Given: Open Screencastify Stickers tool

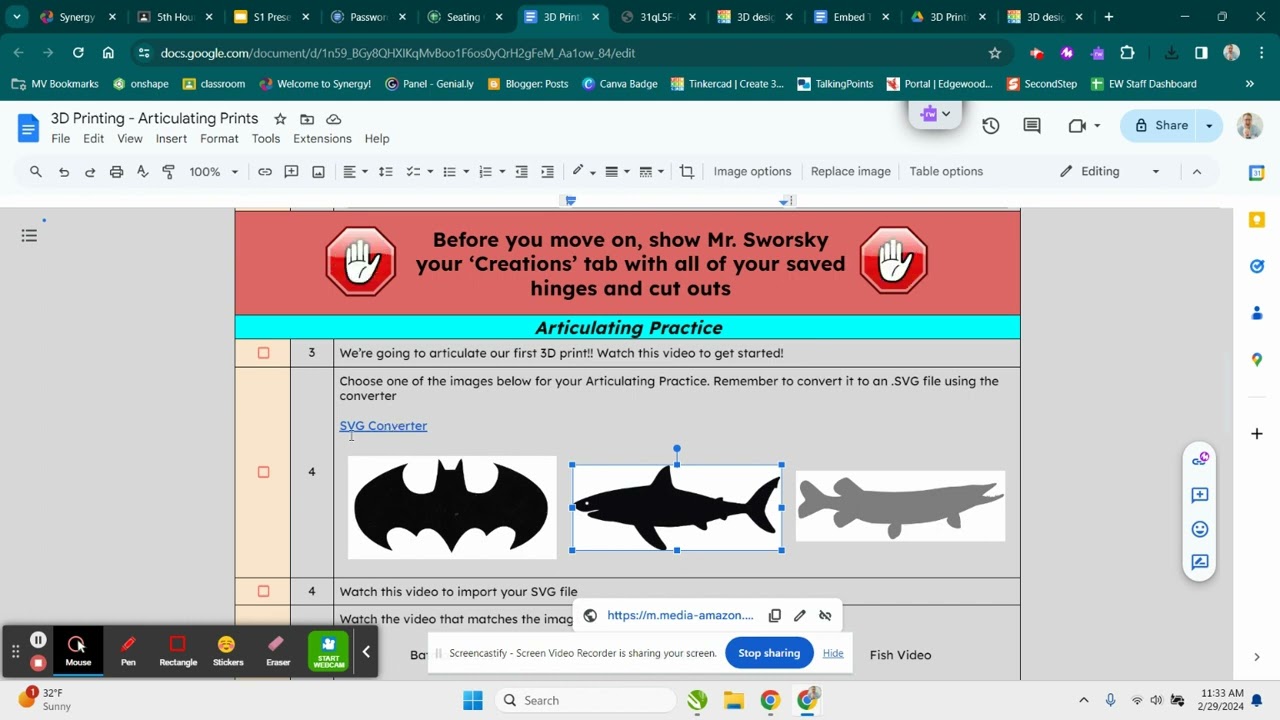Looking at the screenshot, I should coord(227,651).
